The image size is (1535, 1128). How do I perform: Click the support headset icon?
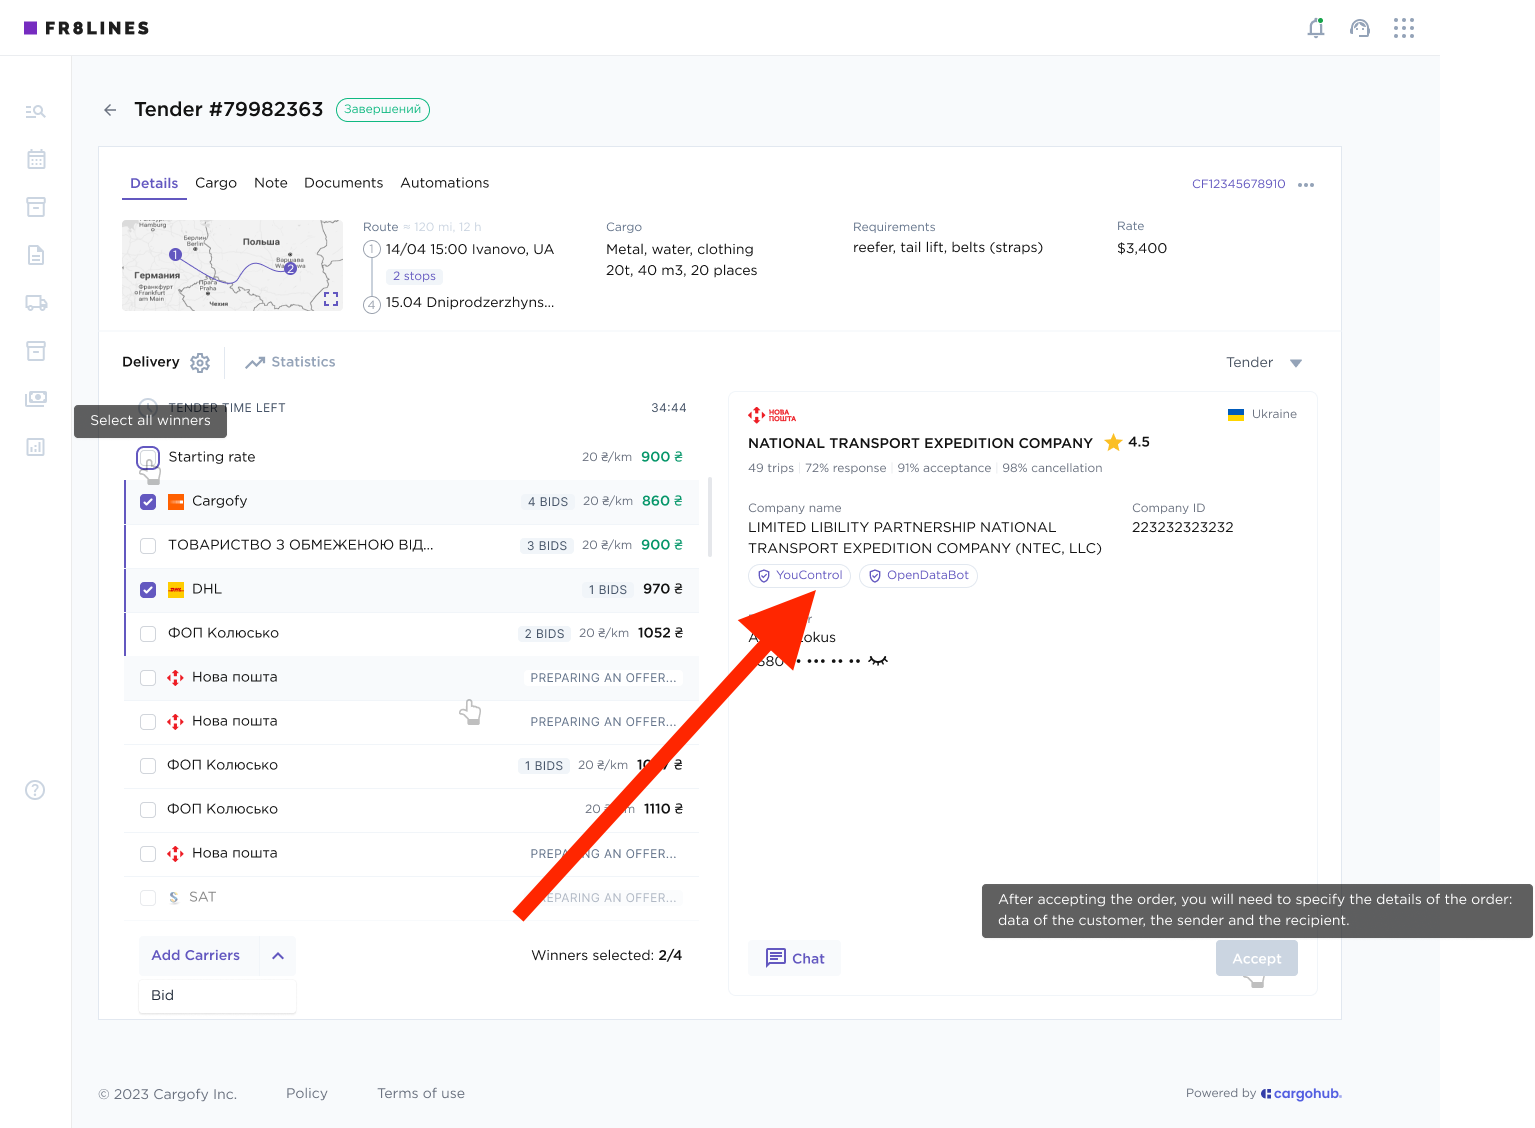click(1360, 28)
